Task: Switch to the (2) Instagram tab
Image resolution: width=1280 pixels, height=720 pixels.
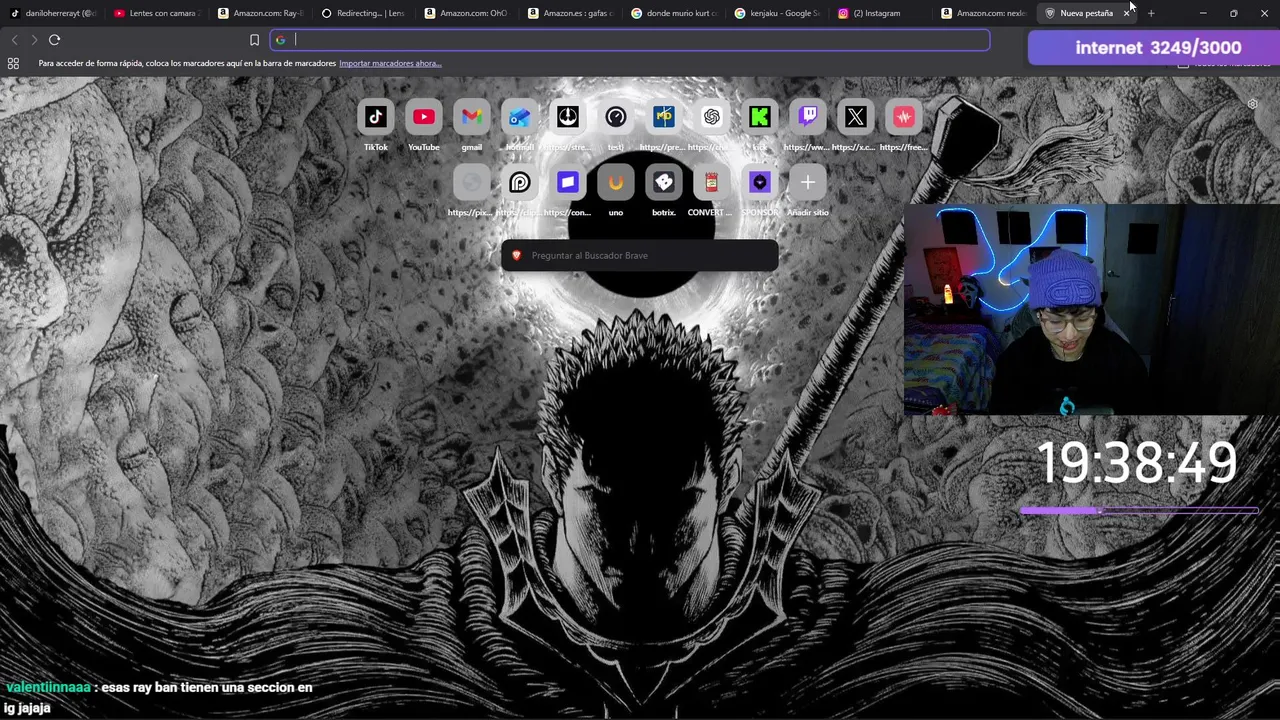Action: [x=880, y=13]
